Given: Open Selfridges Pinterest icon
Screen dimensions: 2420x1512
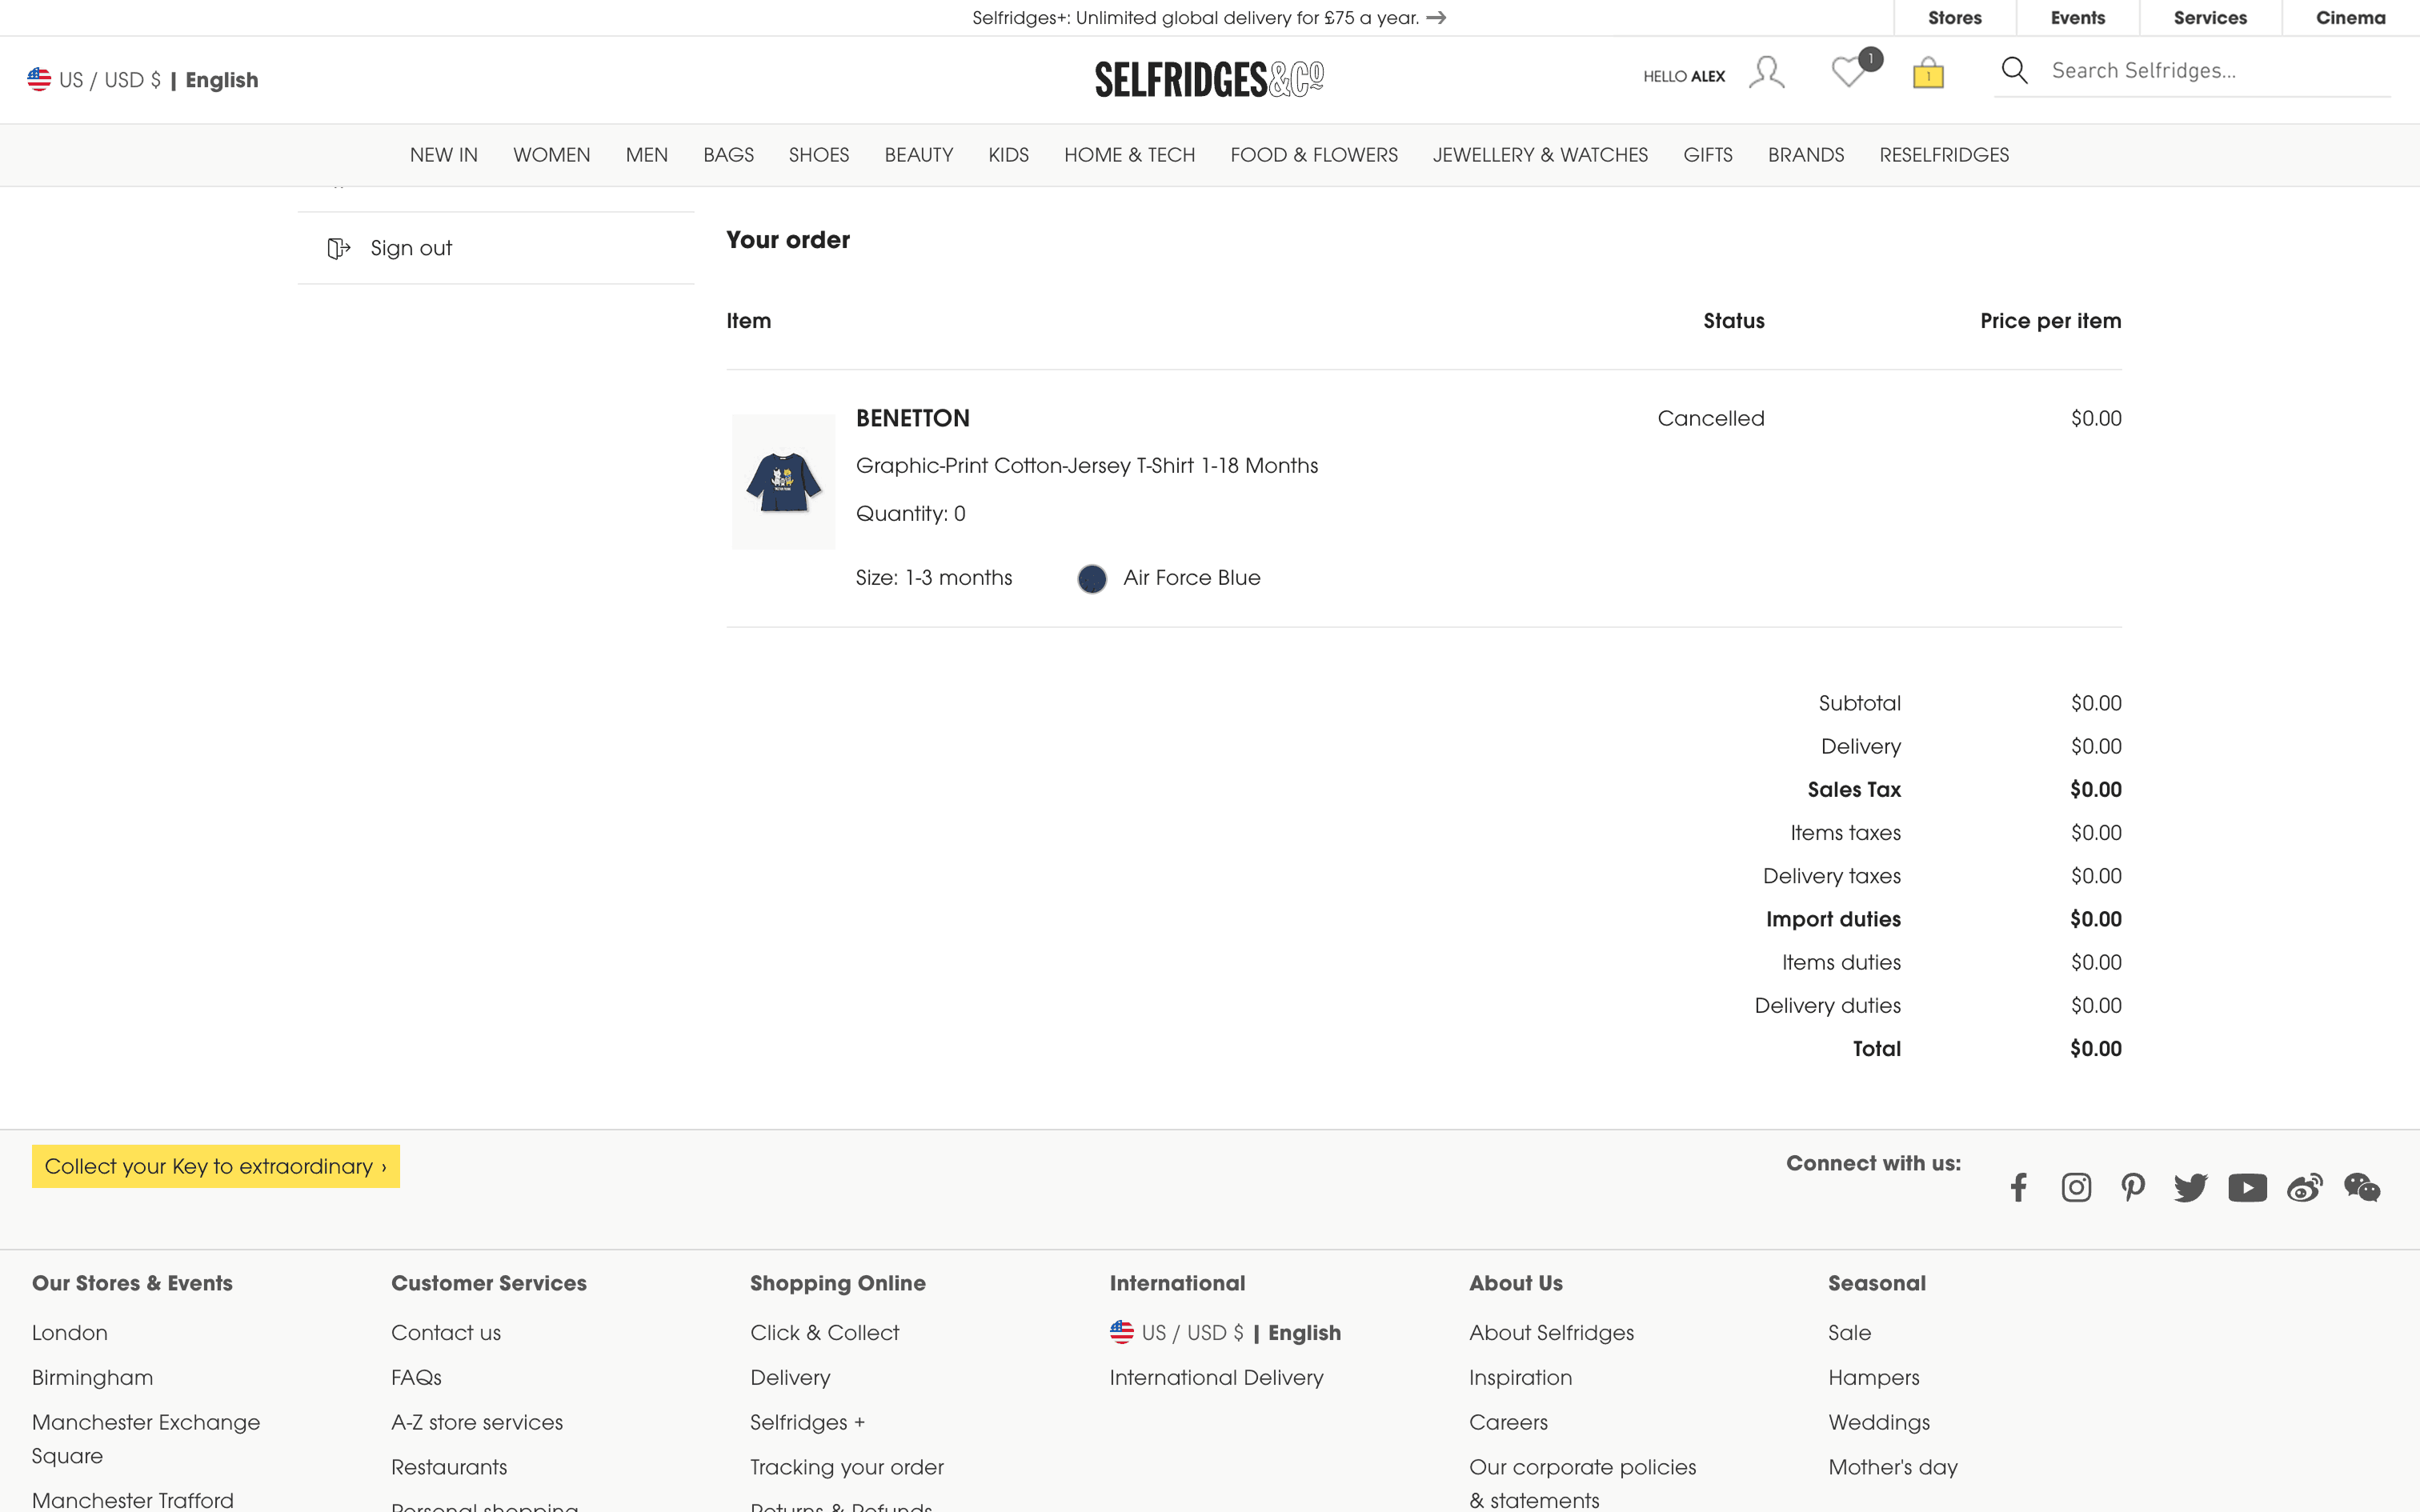Looking at the screenshot, I should [x=2133, y=1188].
